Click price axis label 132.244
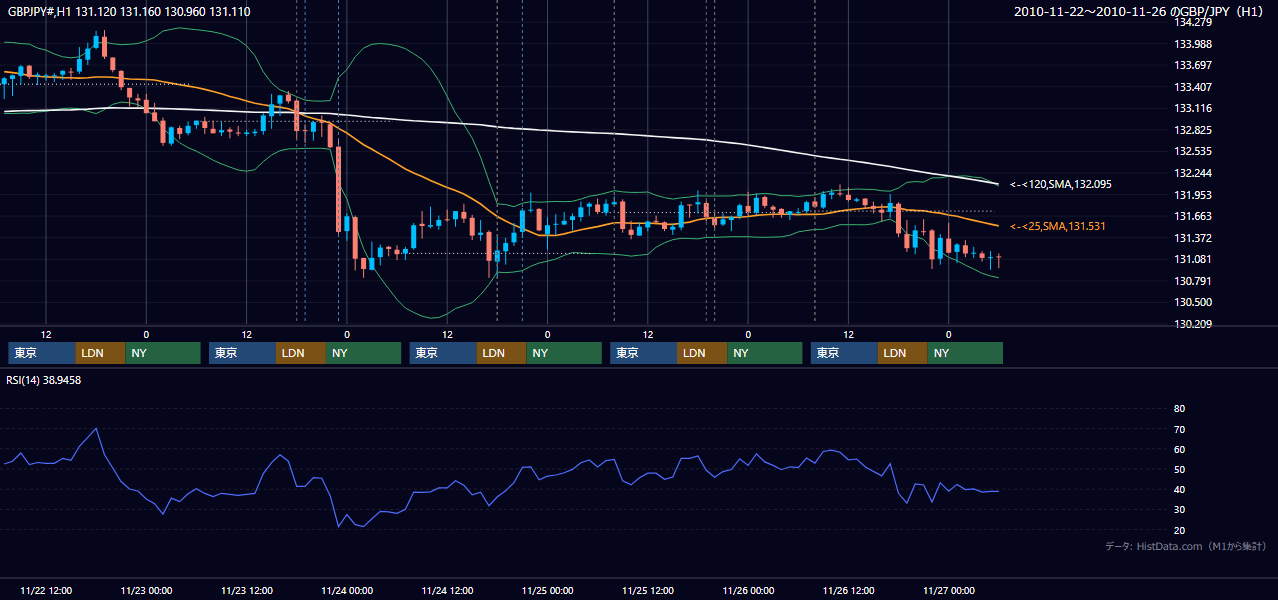This screenshot has height=600, width=1278. click(x=1192, y=173)
